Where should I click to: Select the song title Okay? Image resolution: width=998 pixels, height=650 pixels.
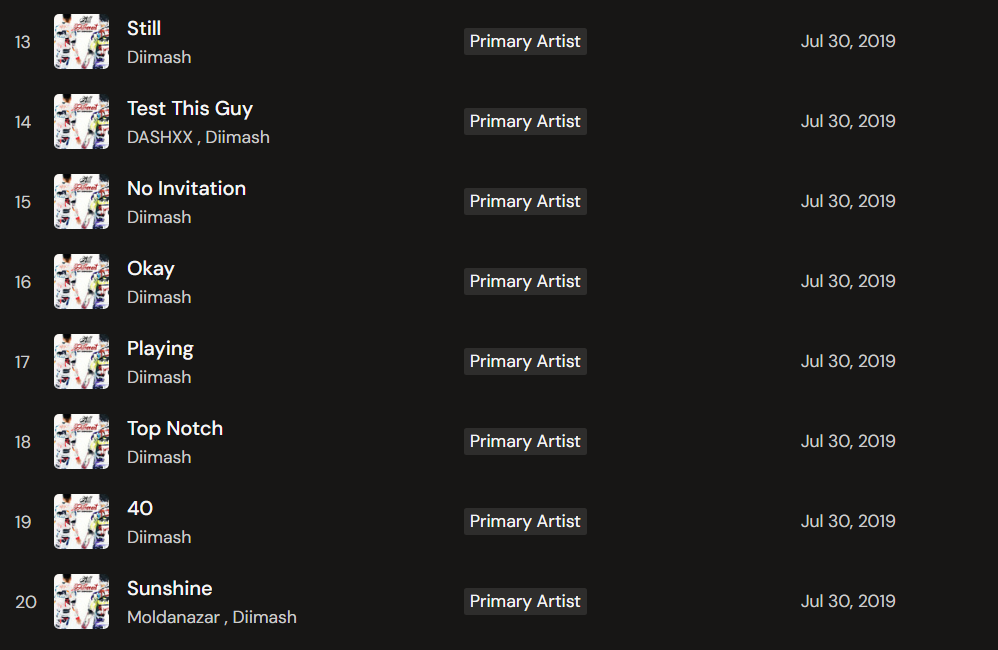pos(151,268)
